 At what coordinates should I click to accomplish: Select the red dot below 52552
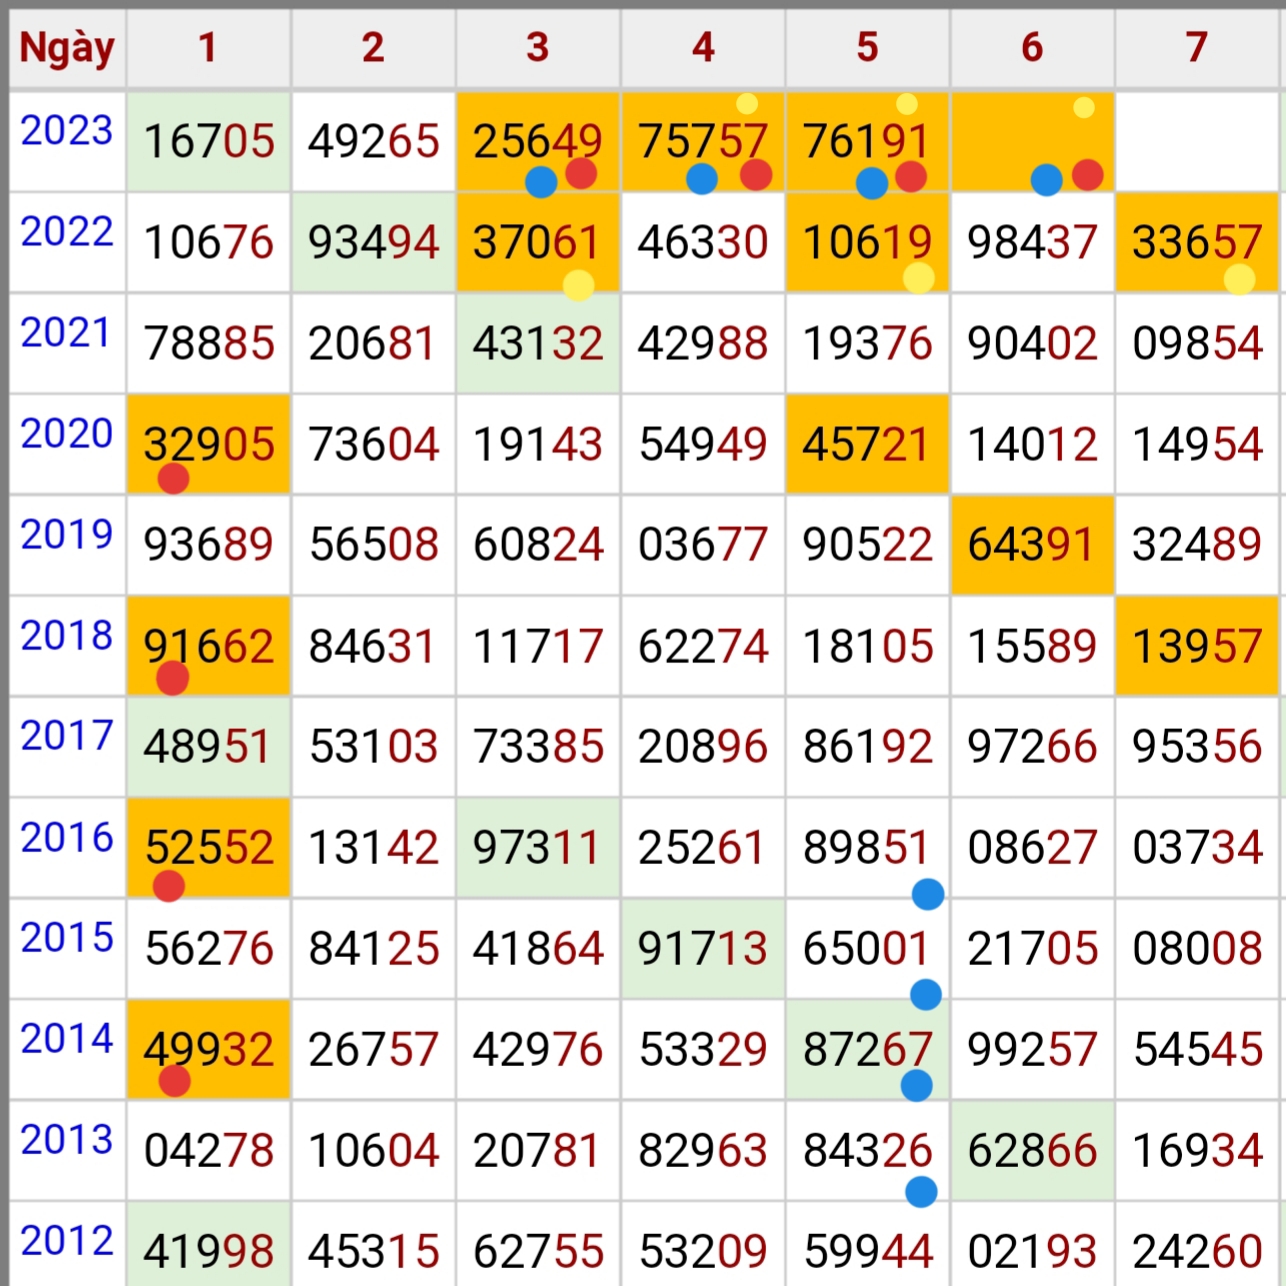click(x=168, y=886)
